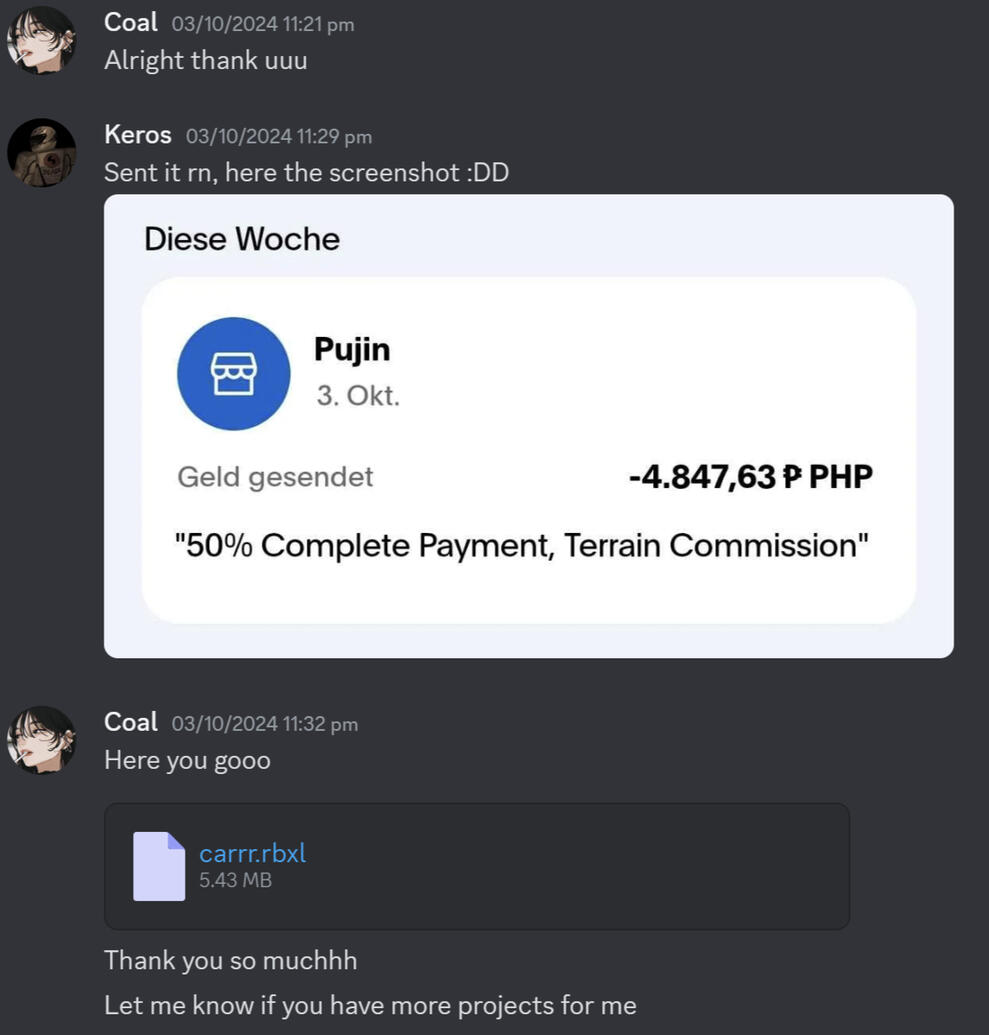Screen dimensions: 989x1035
Task: Click the Coal username on the first message
Action: coord(131,22)
